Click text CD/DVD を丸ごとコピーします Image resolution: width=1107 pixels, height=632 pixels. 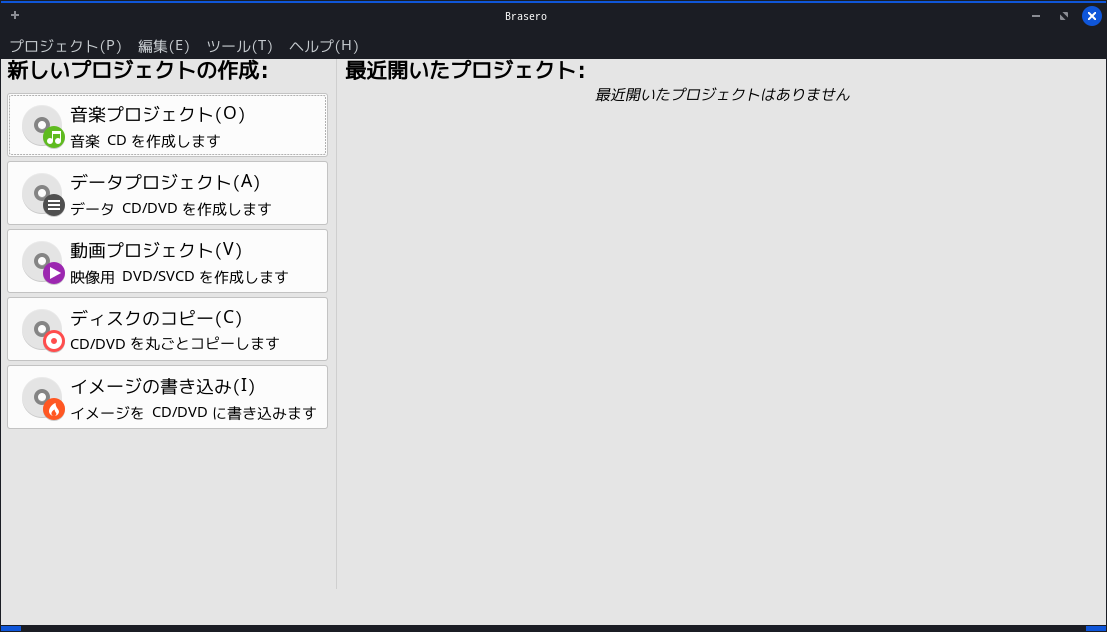coord(175,344)
